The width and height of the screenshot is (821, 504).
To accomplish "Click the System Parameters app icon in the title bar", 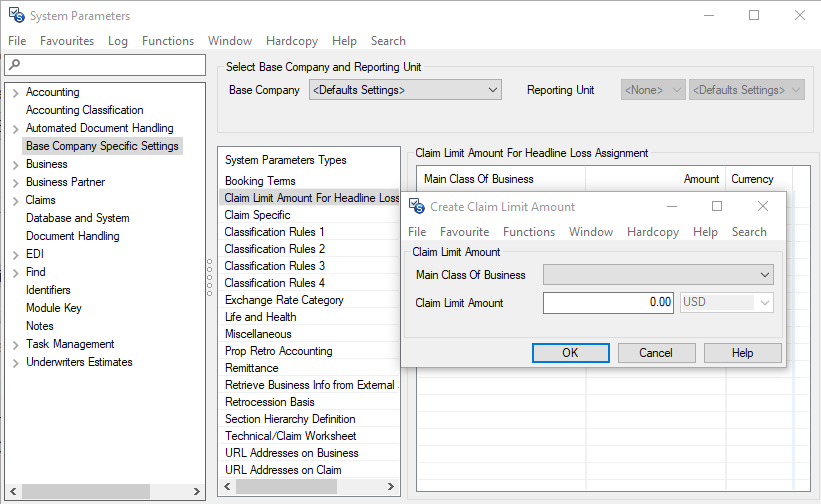I will coord(15,16).
